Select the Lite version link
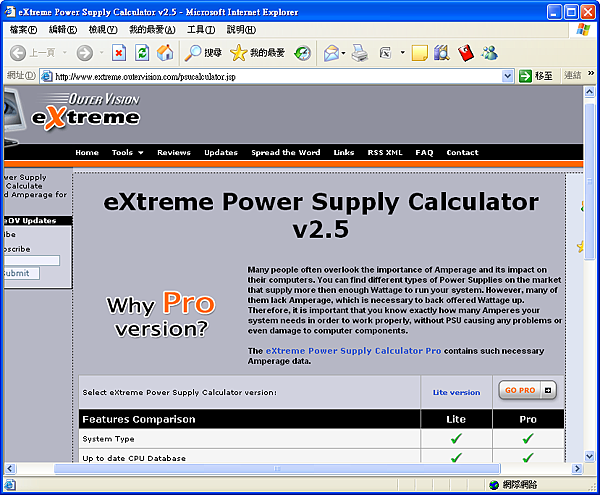Image resolution: width=600 pixels, height=495 pixels. (x=457, y=392)
